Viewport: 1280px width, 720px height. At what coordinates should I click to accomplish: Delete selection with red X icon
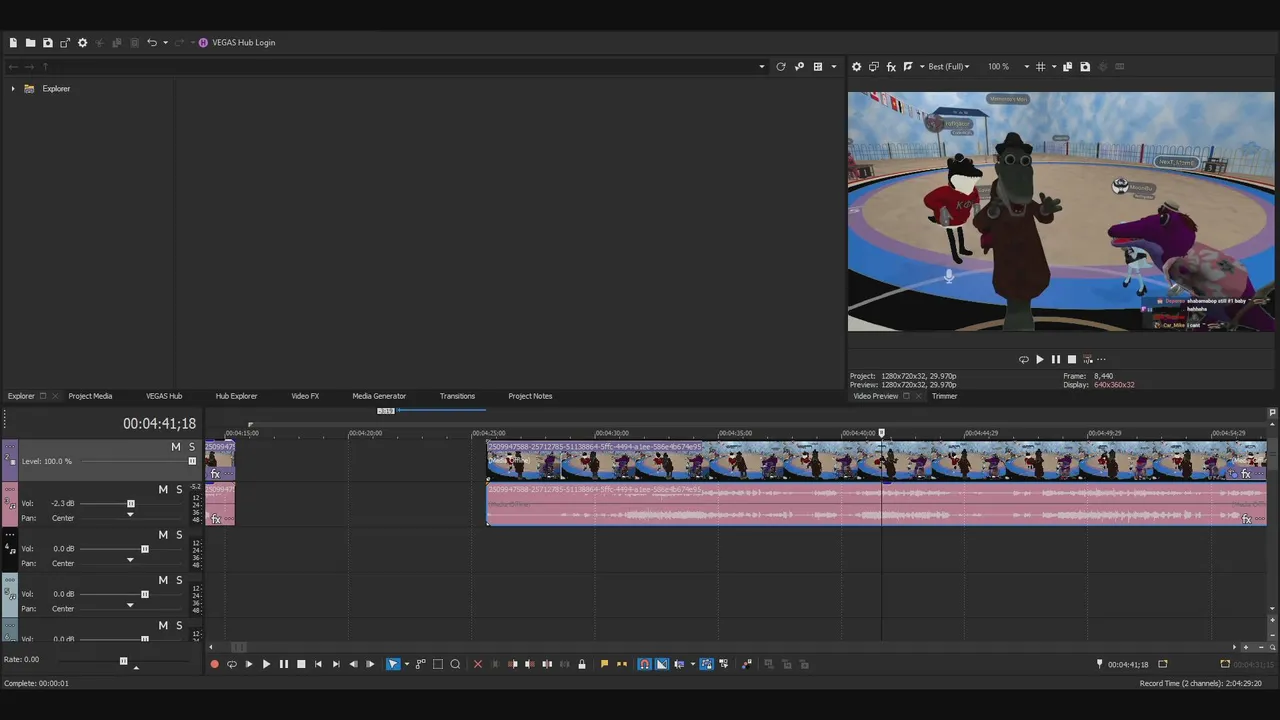pos(477,664)
